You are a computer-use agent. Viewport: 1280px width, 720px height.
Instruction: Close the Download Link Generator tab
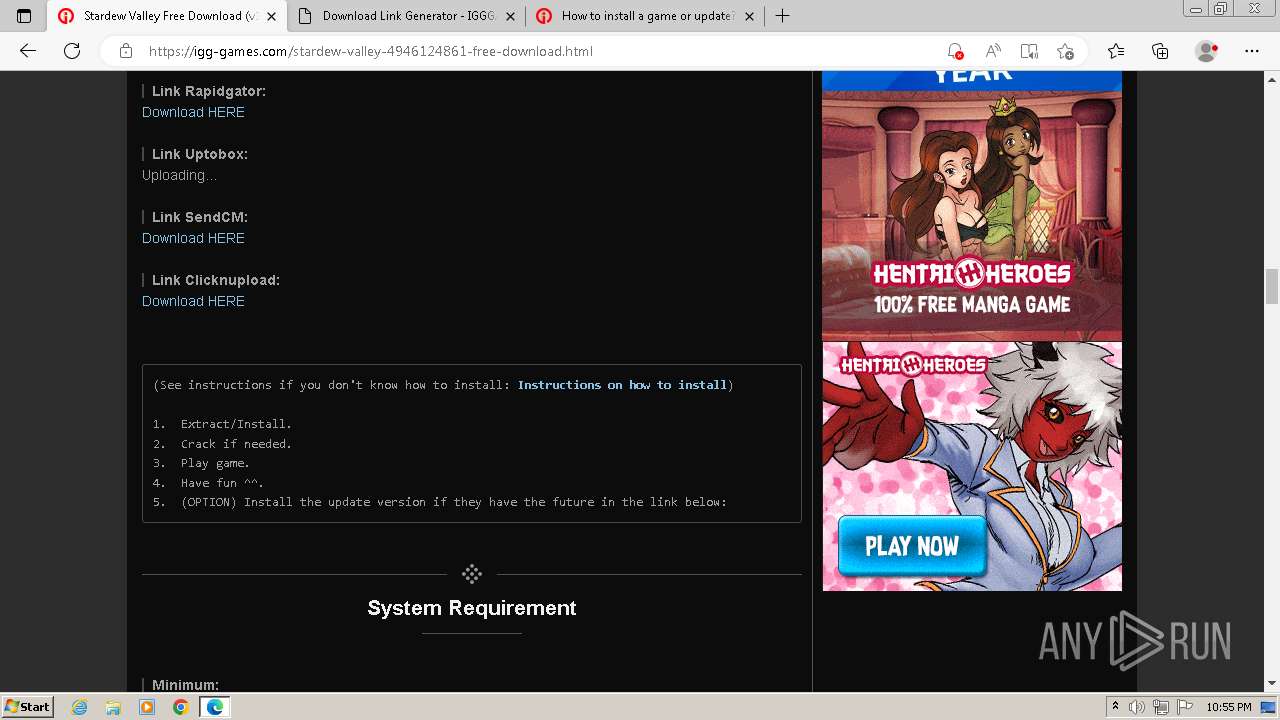[510, 16]
